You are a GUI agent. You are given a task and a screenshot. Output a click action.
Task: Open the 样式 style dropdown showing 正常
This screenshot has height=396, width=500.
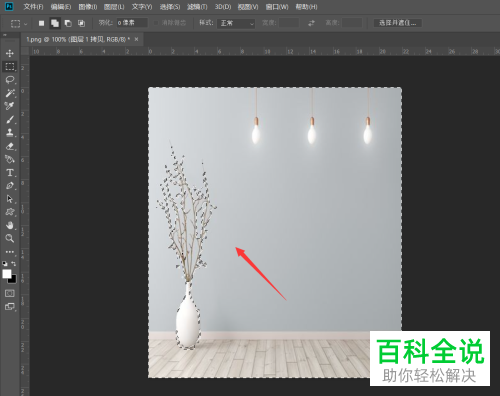click(x=236, y=23)
